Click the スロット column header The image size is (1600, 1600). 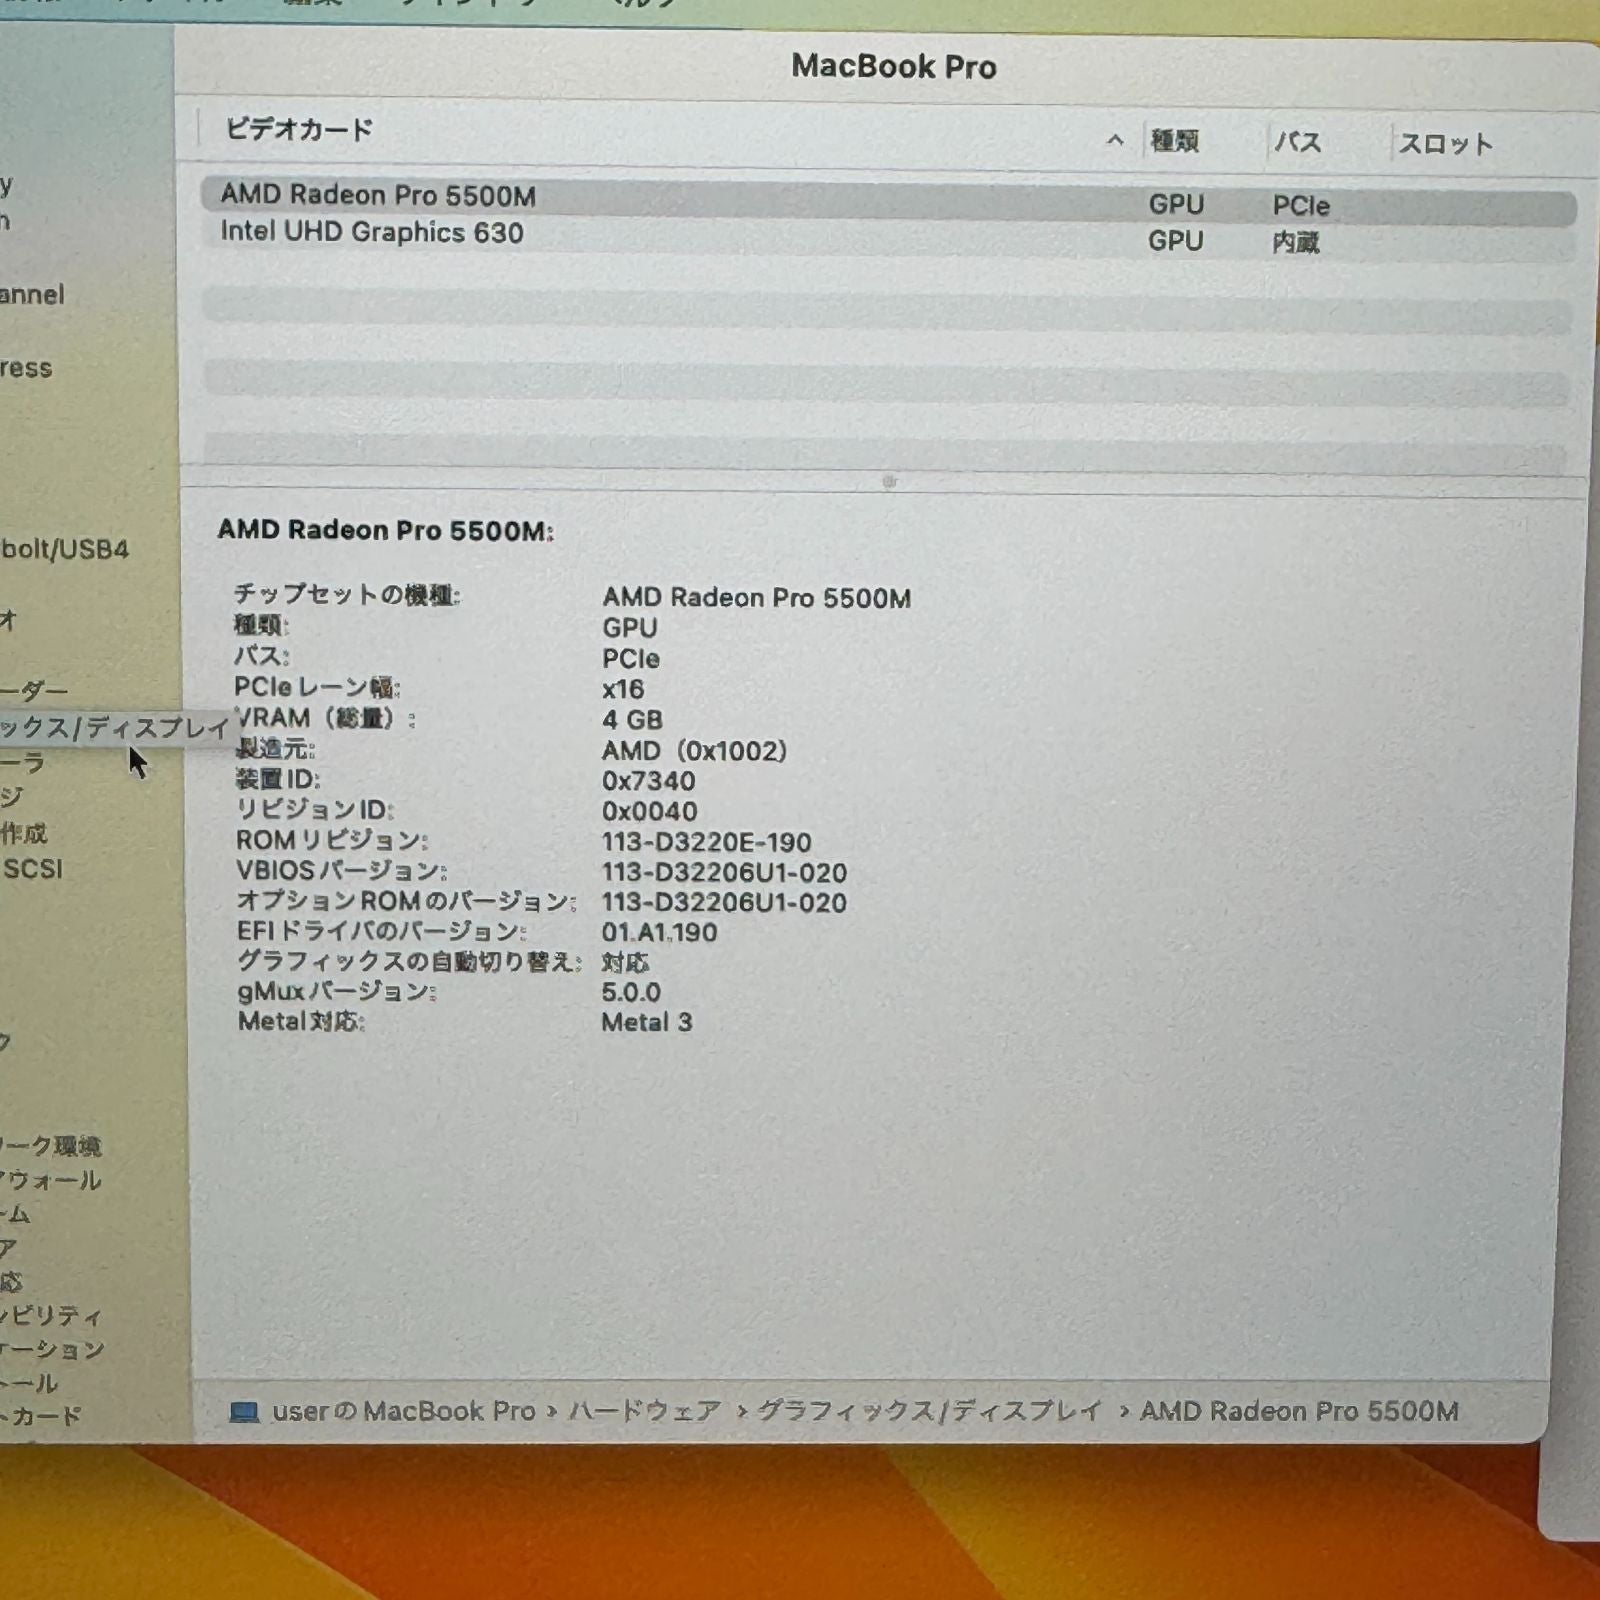click(x=1445, y=144)
